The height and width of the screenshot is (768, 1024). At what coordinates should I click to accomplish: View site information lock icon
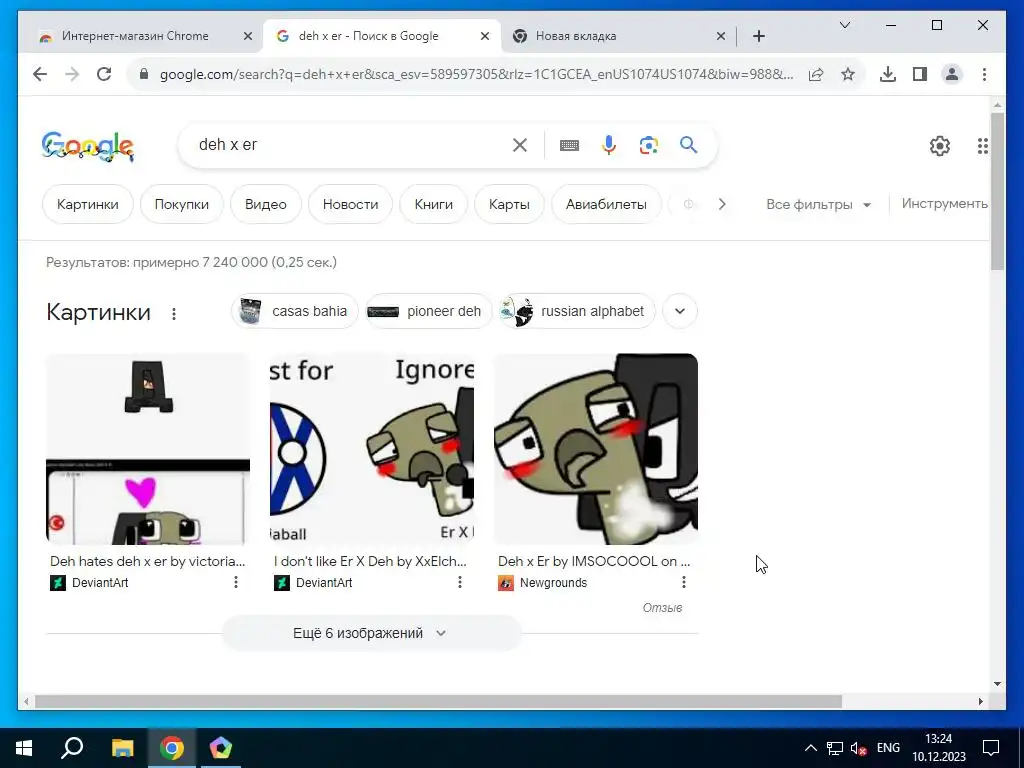(x=144, y=74)
